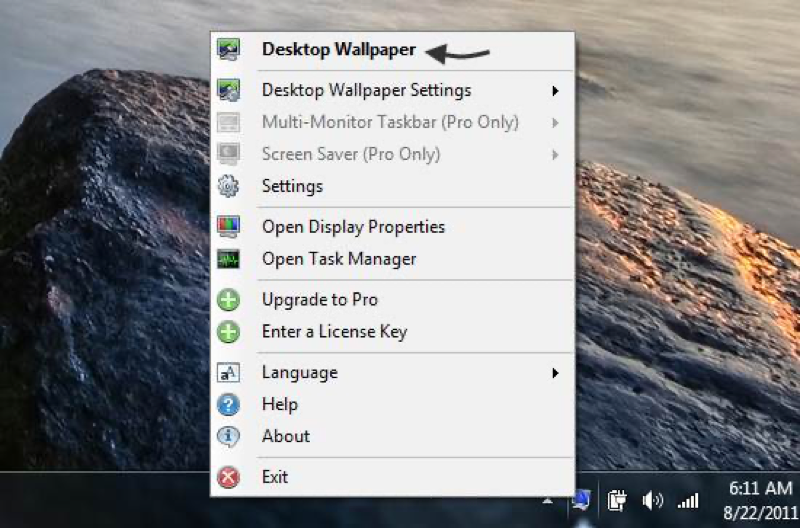Open the Desktop Wallpaper Settings submenu
This screenshot has width=800, height=528.
(392, 90)
